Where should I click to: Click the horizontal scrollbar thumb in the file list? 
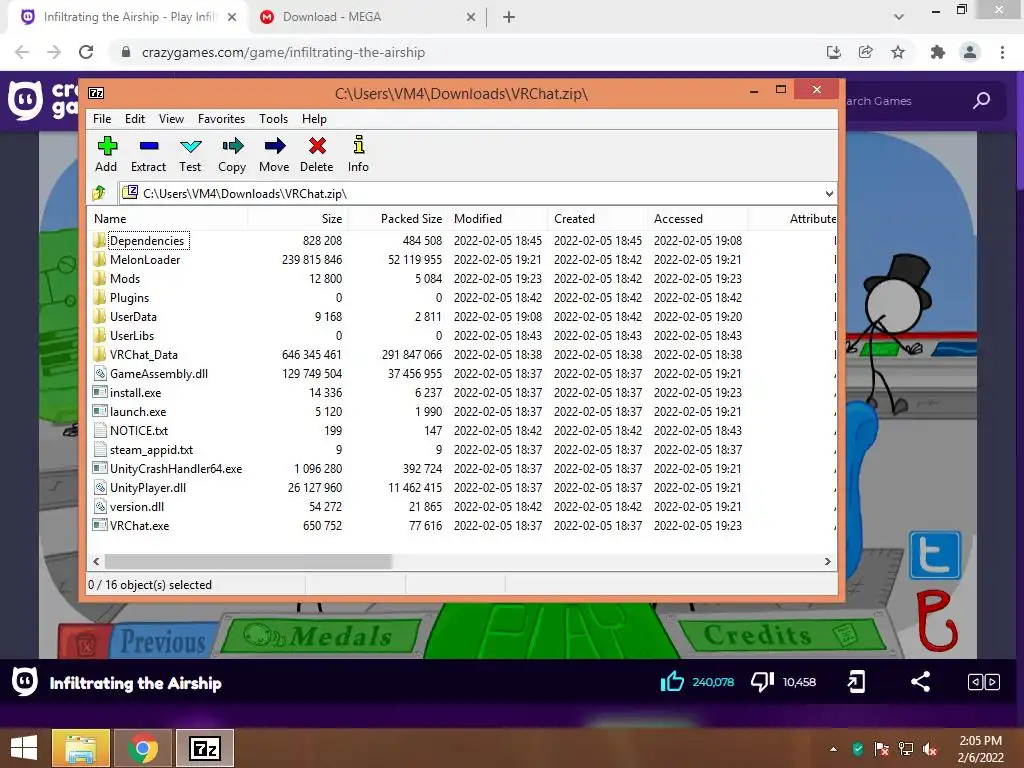click(x=248, y=561)
